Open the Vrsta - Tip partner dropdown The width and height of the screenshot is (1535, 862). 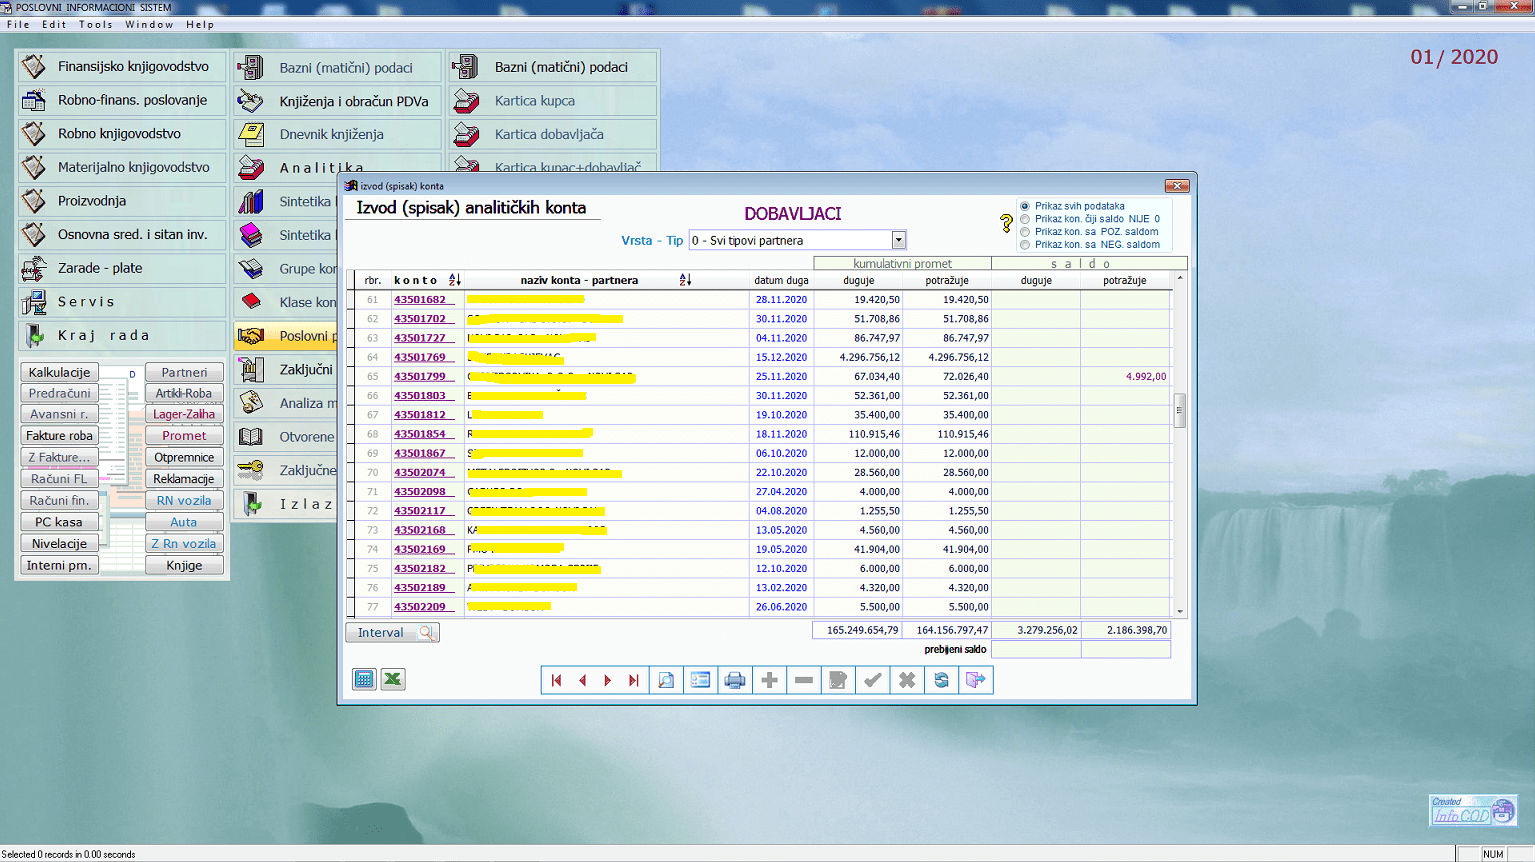click(898, 240)
